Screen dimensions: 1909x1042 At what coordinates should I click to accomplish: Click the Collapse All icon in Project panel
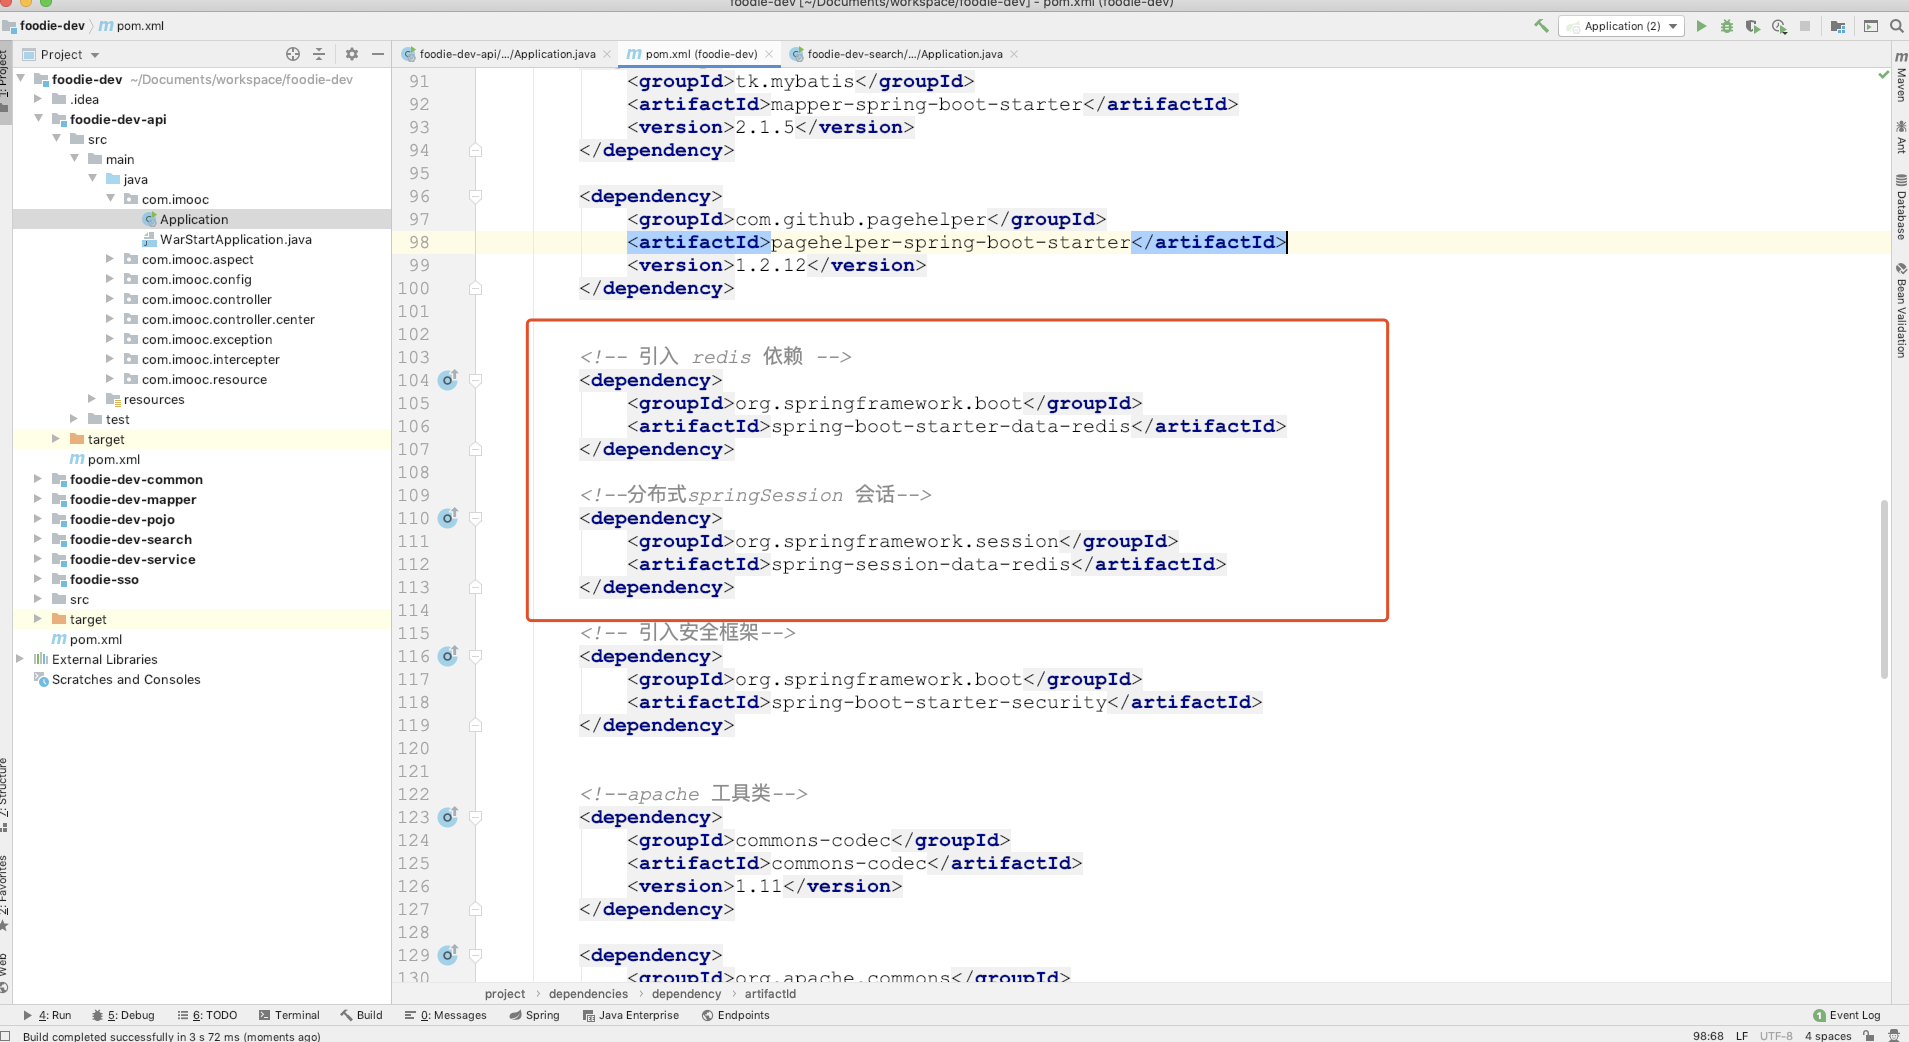[x=319, y=54]
